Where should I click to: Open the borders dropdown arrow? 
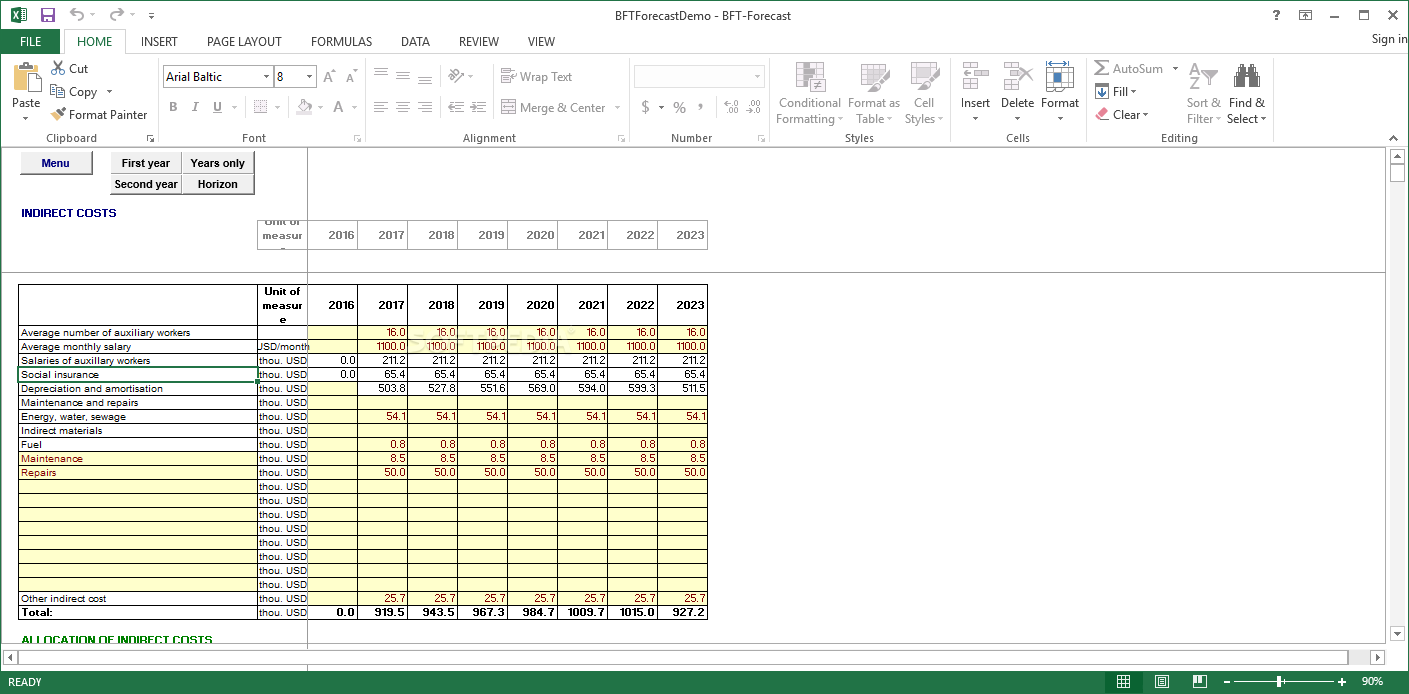tap(276, 107)
